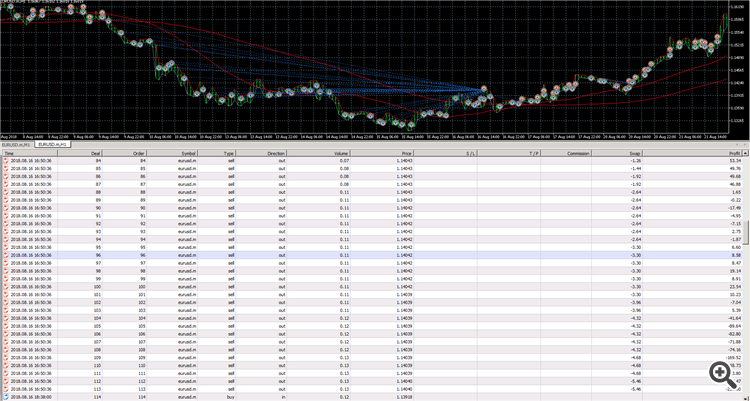Click the Swap column header
The height and width of the screenshot is (401, 750).
[617, 154]
